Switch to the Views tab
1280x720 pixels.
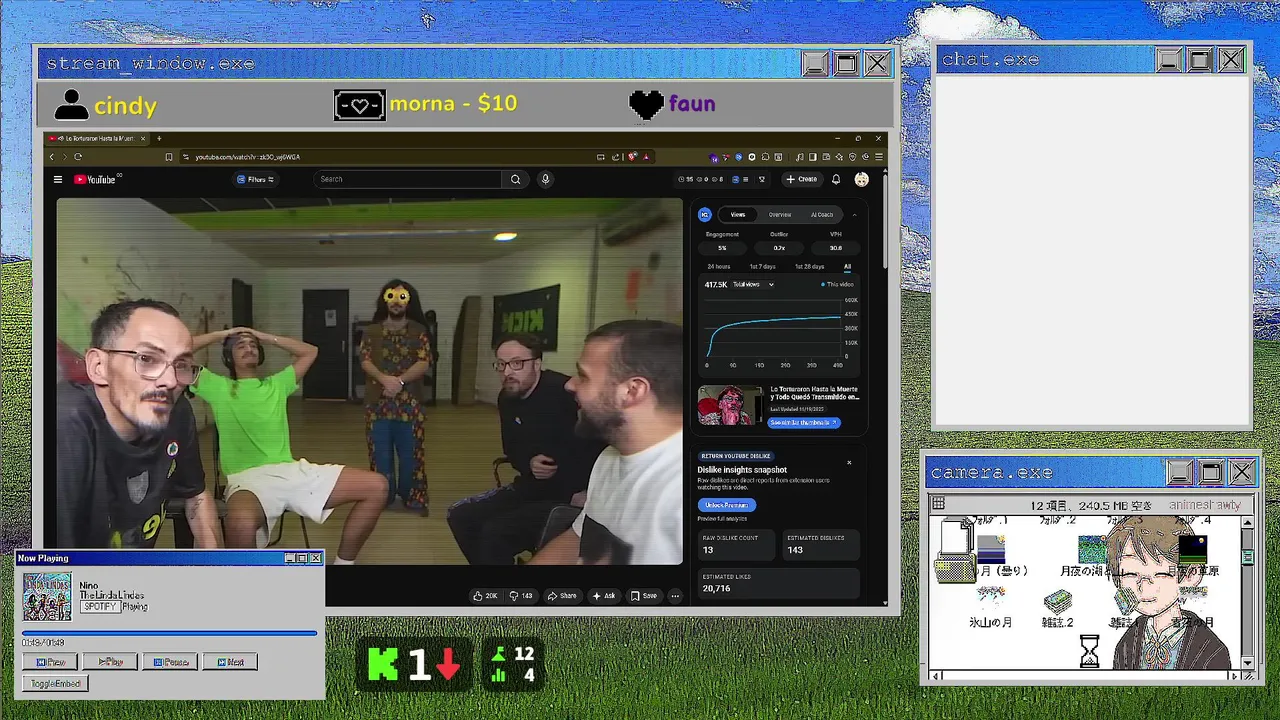click(x=738, y=215)
